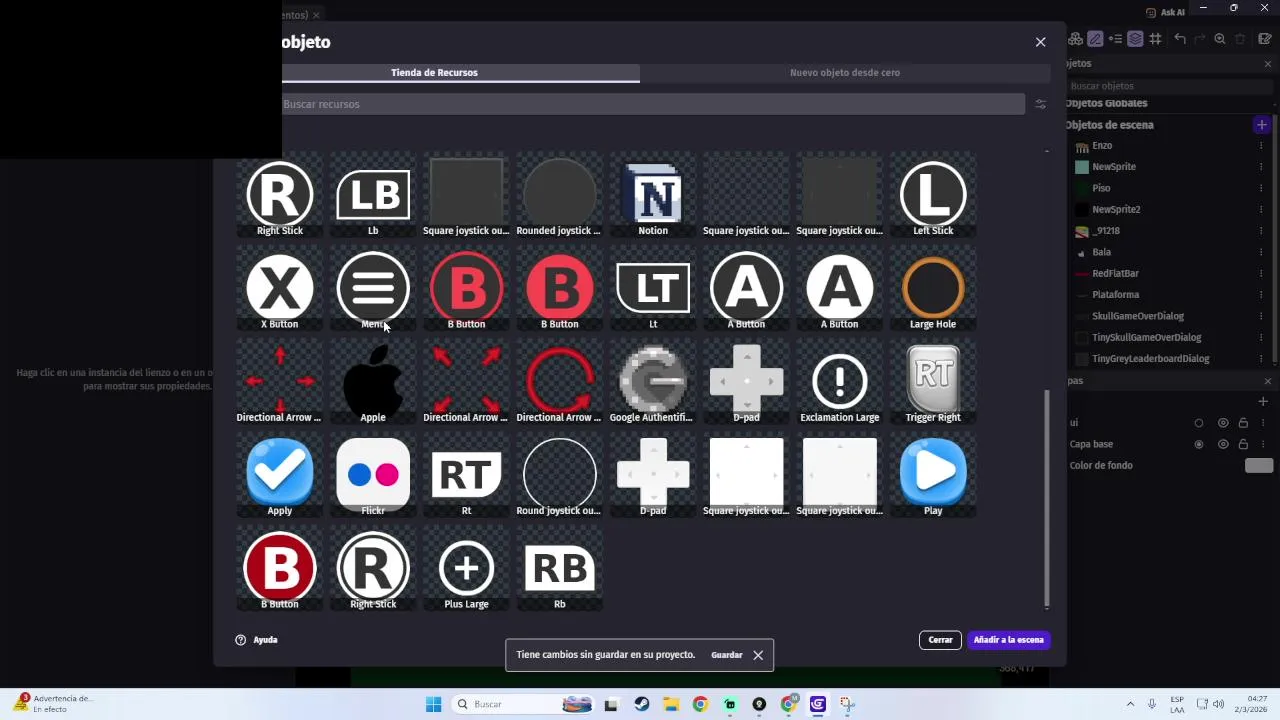The width and height of the screenshot is (1280, 720).
Task: Open the Ayuda help link
Action: point(256,640)
